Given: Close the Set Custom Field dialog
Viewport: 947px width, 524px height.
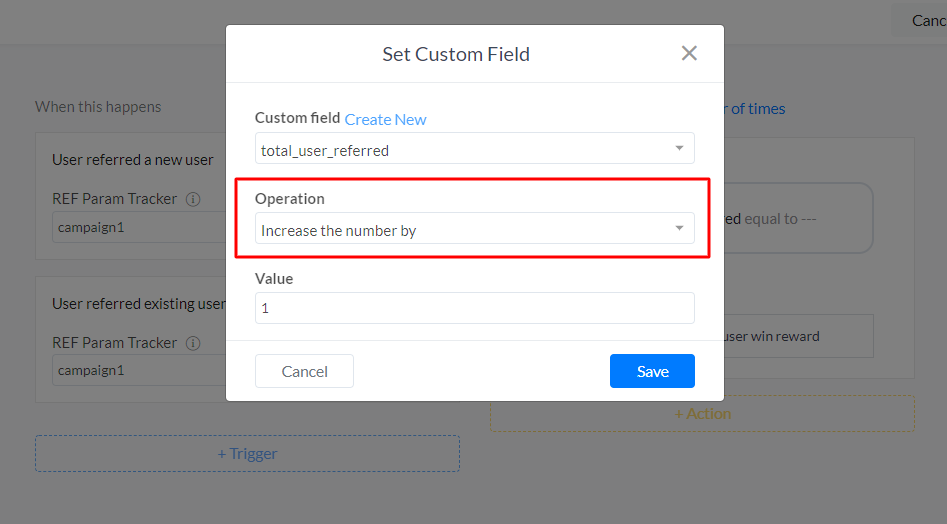Looking at the screenshot, I should click(x=689, y=54).
